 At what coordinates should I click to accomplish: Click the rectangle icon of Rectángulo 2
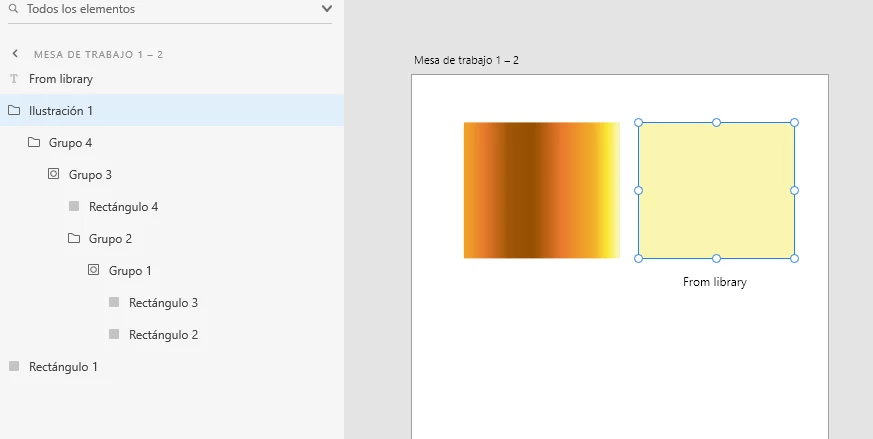pos(114,334)
